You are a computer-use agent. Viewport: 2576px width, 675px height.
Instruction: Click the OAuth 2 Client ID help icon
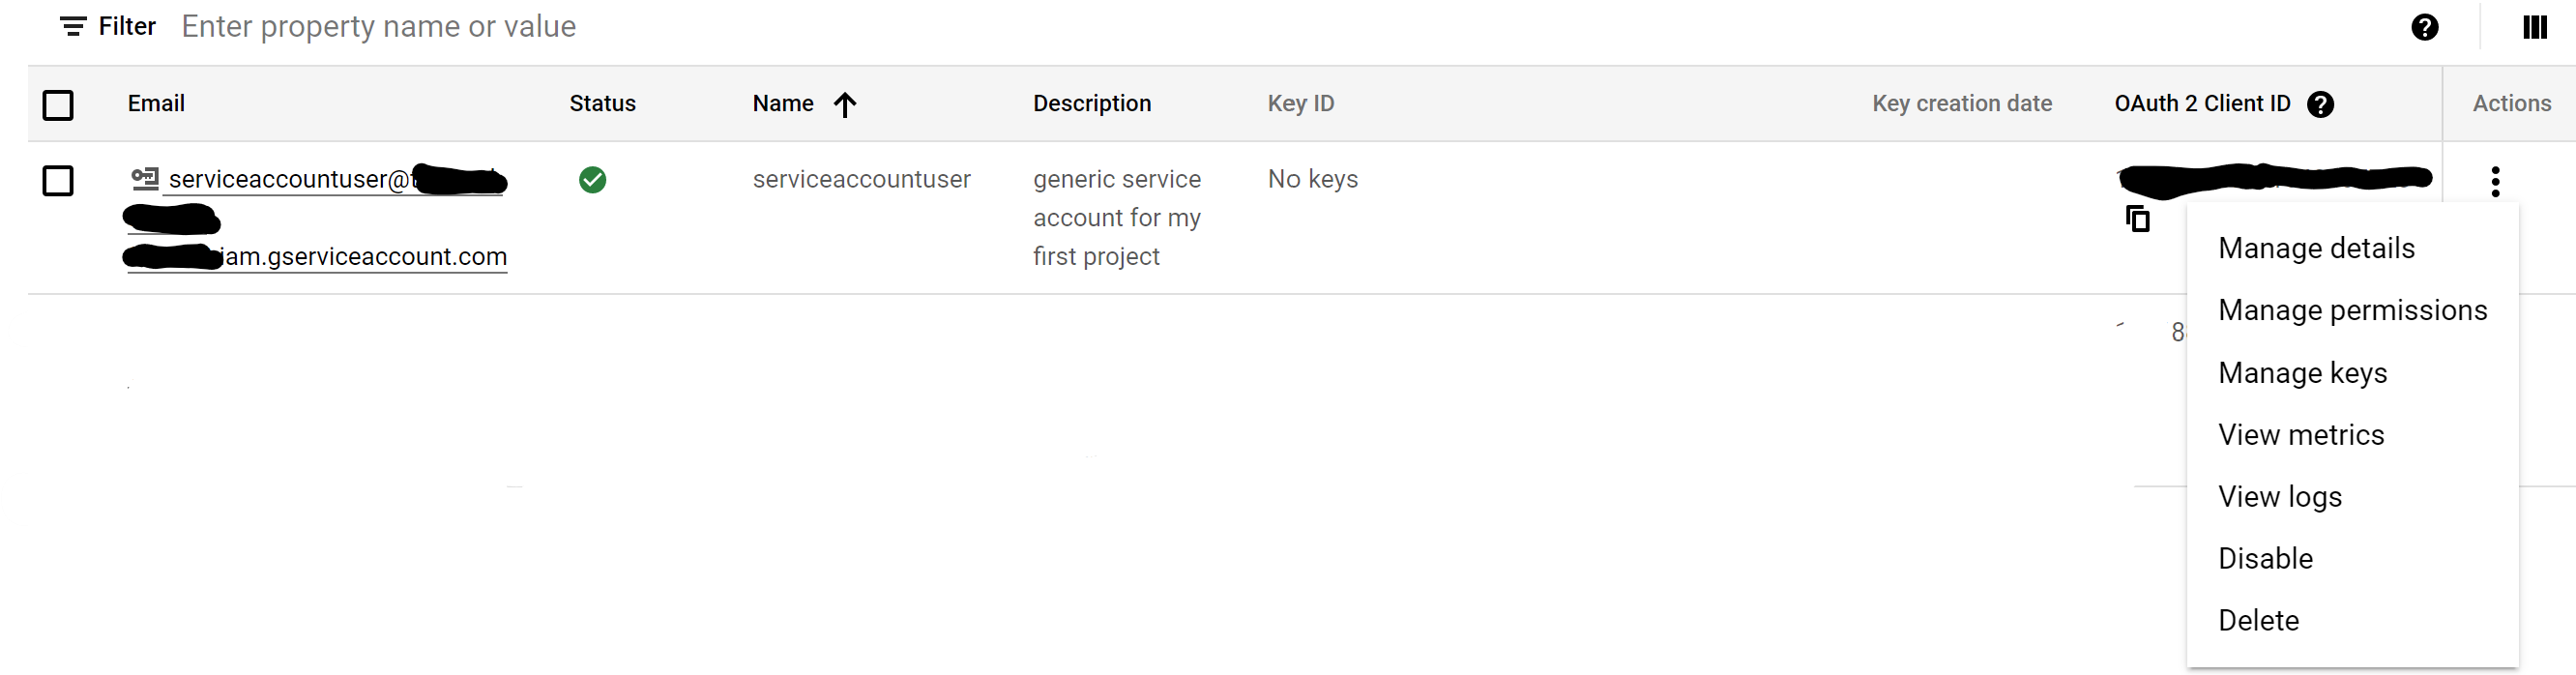[2320, 104]
